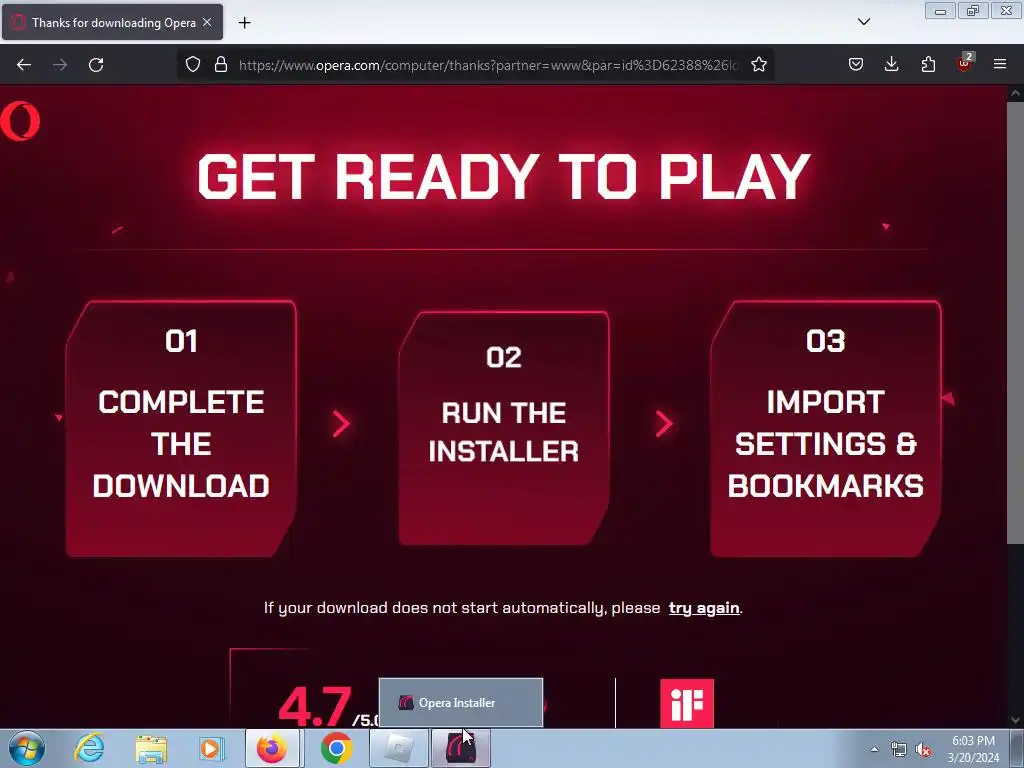
Task: Show hidden system tray icons
Action: 874,749
